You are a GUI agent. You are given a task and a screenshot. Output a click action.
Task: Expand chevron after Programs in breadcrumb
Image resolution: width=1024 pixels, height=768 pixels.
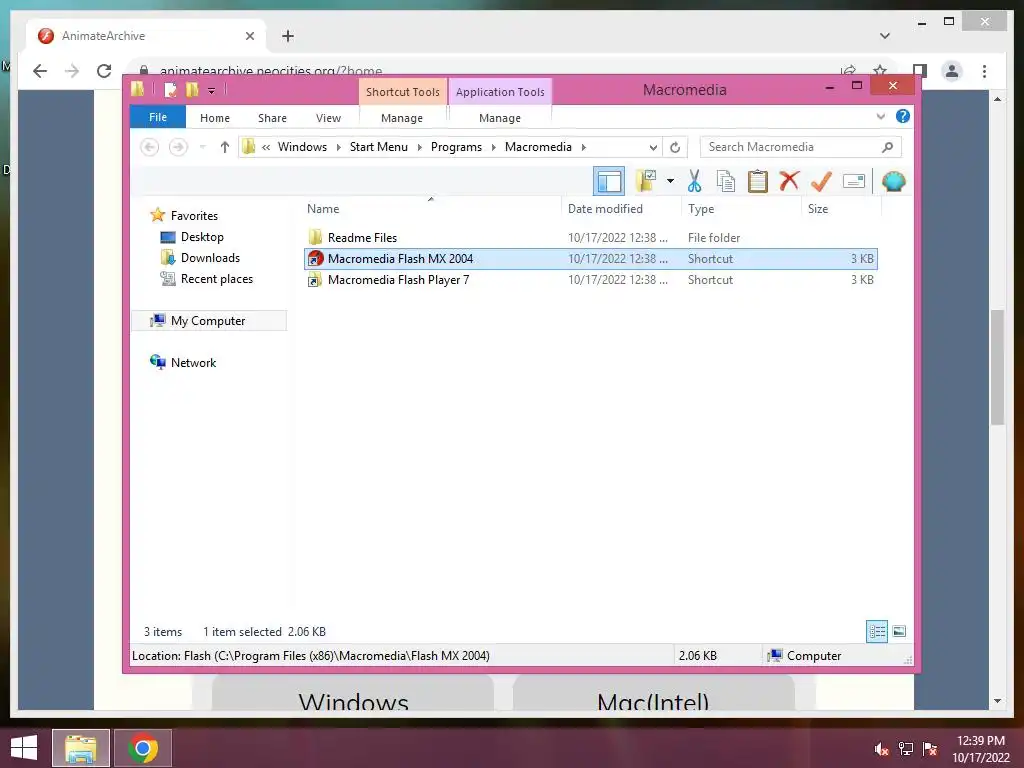494,147
